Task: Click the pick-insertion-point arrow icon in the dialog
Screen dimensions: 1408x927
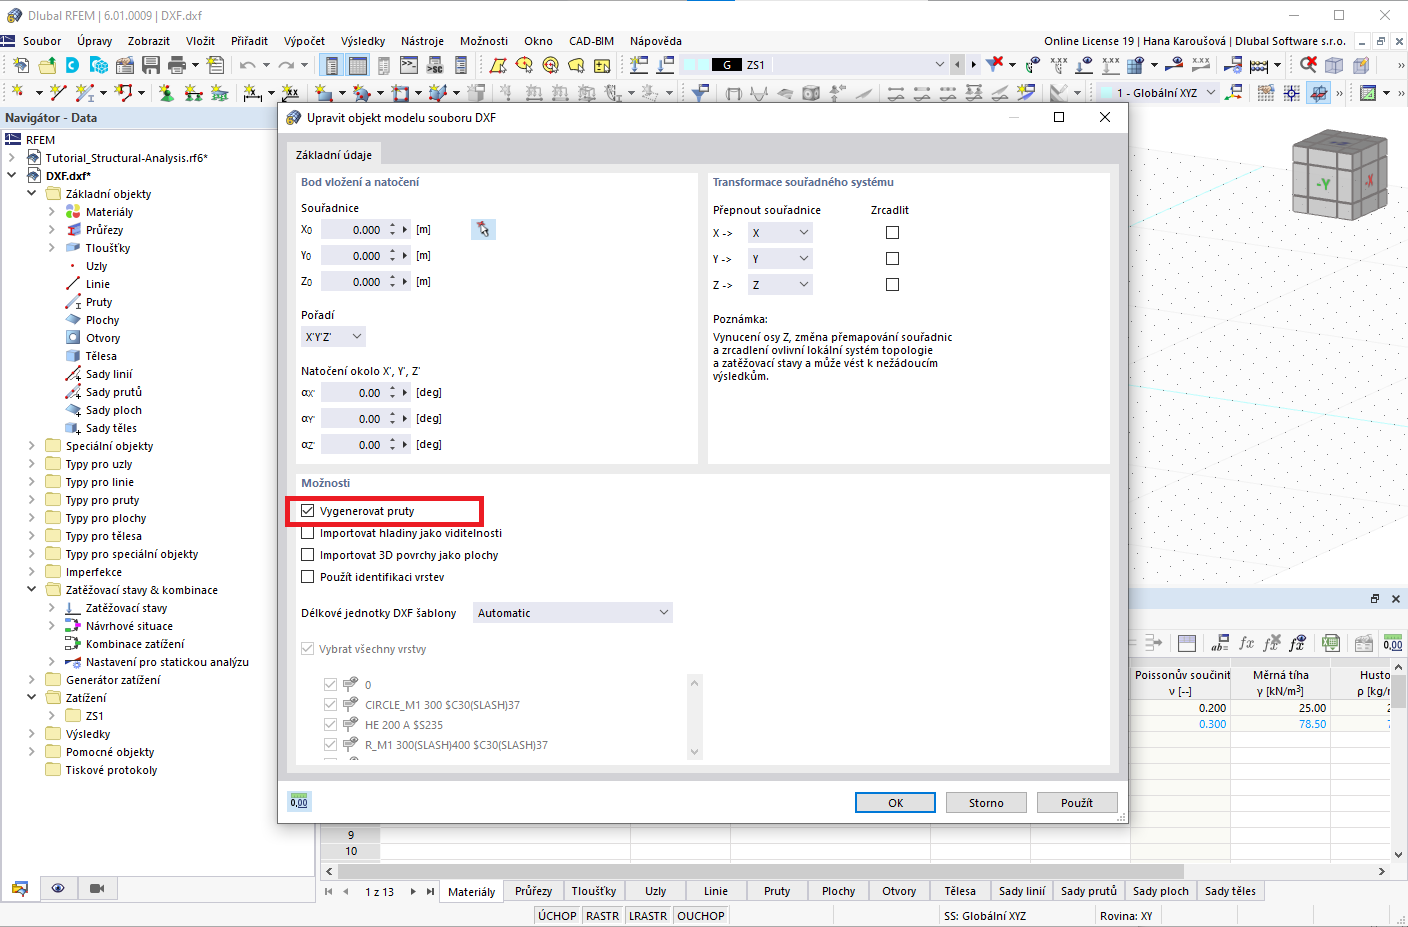Action: pyautogui.click(x=483, y=229)
